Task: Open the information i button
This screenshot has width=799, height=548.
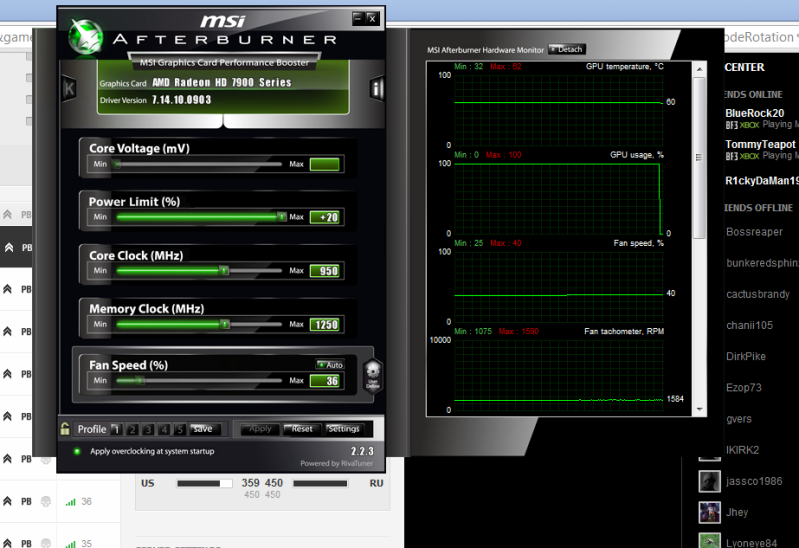Action: [378, 88]
